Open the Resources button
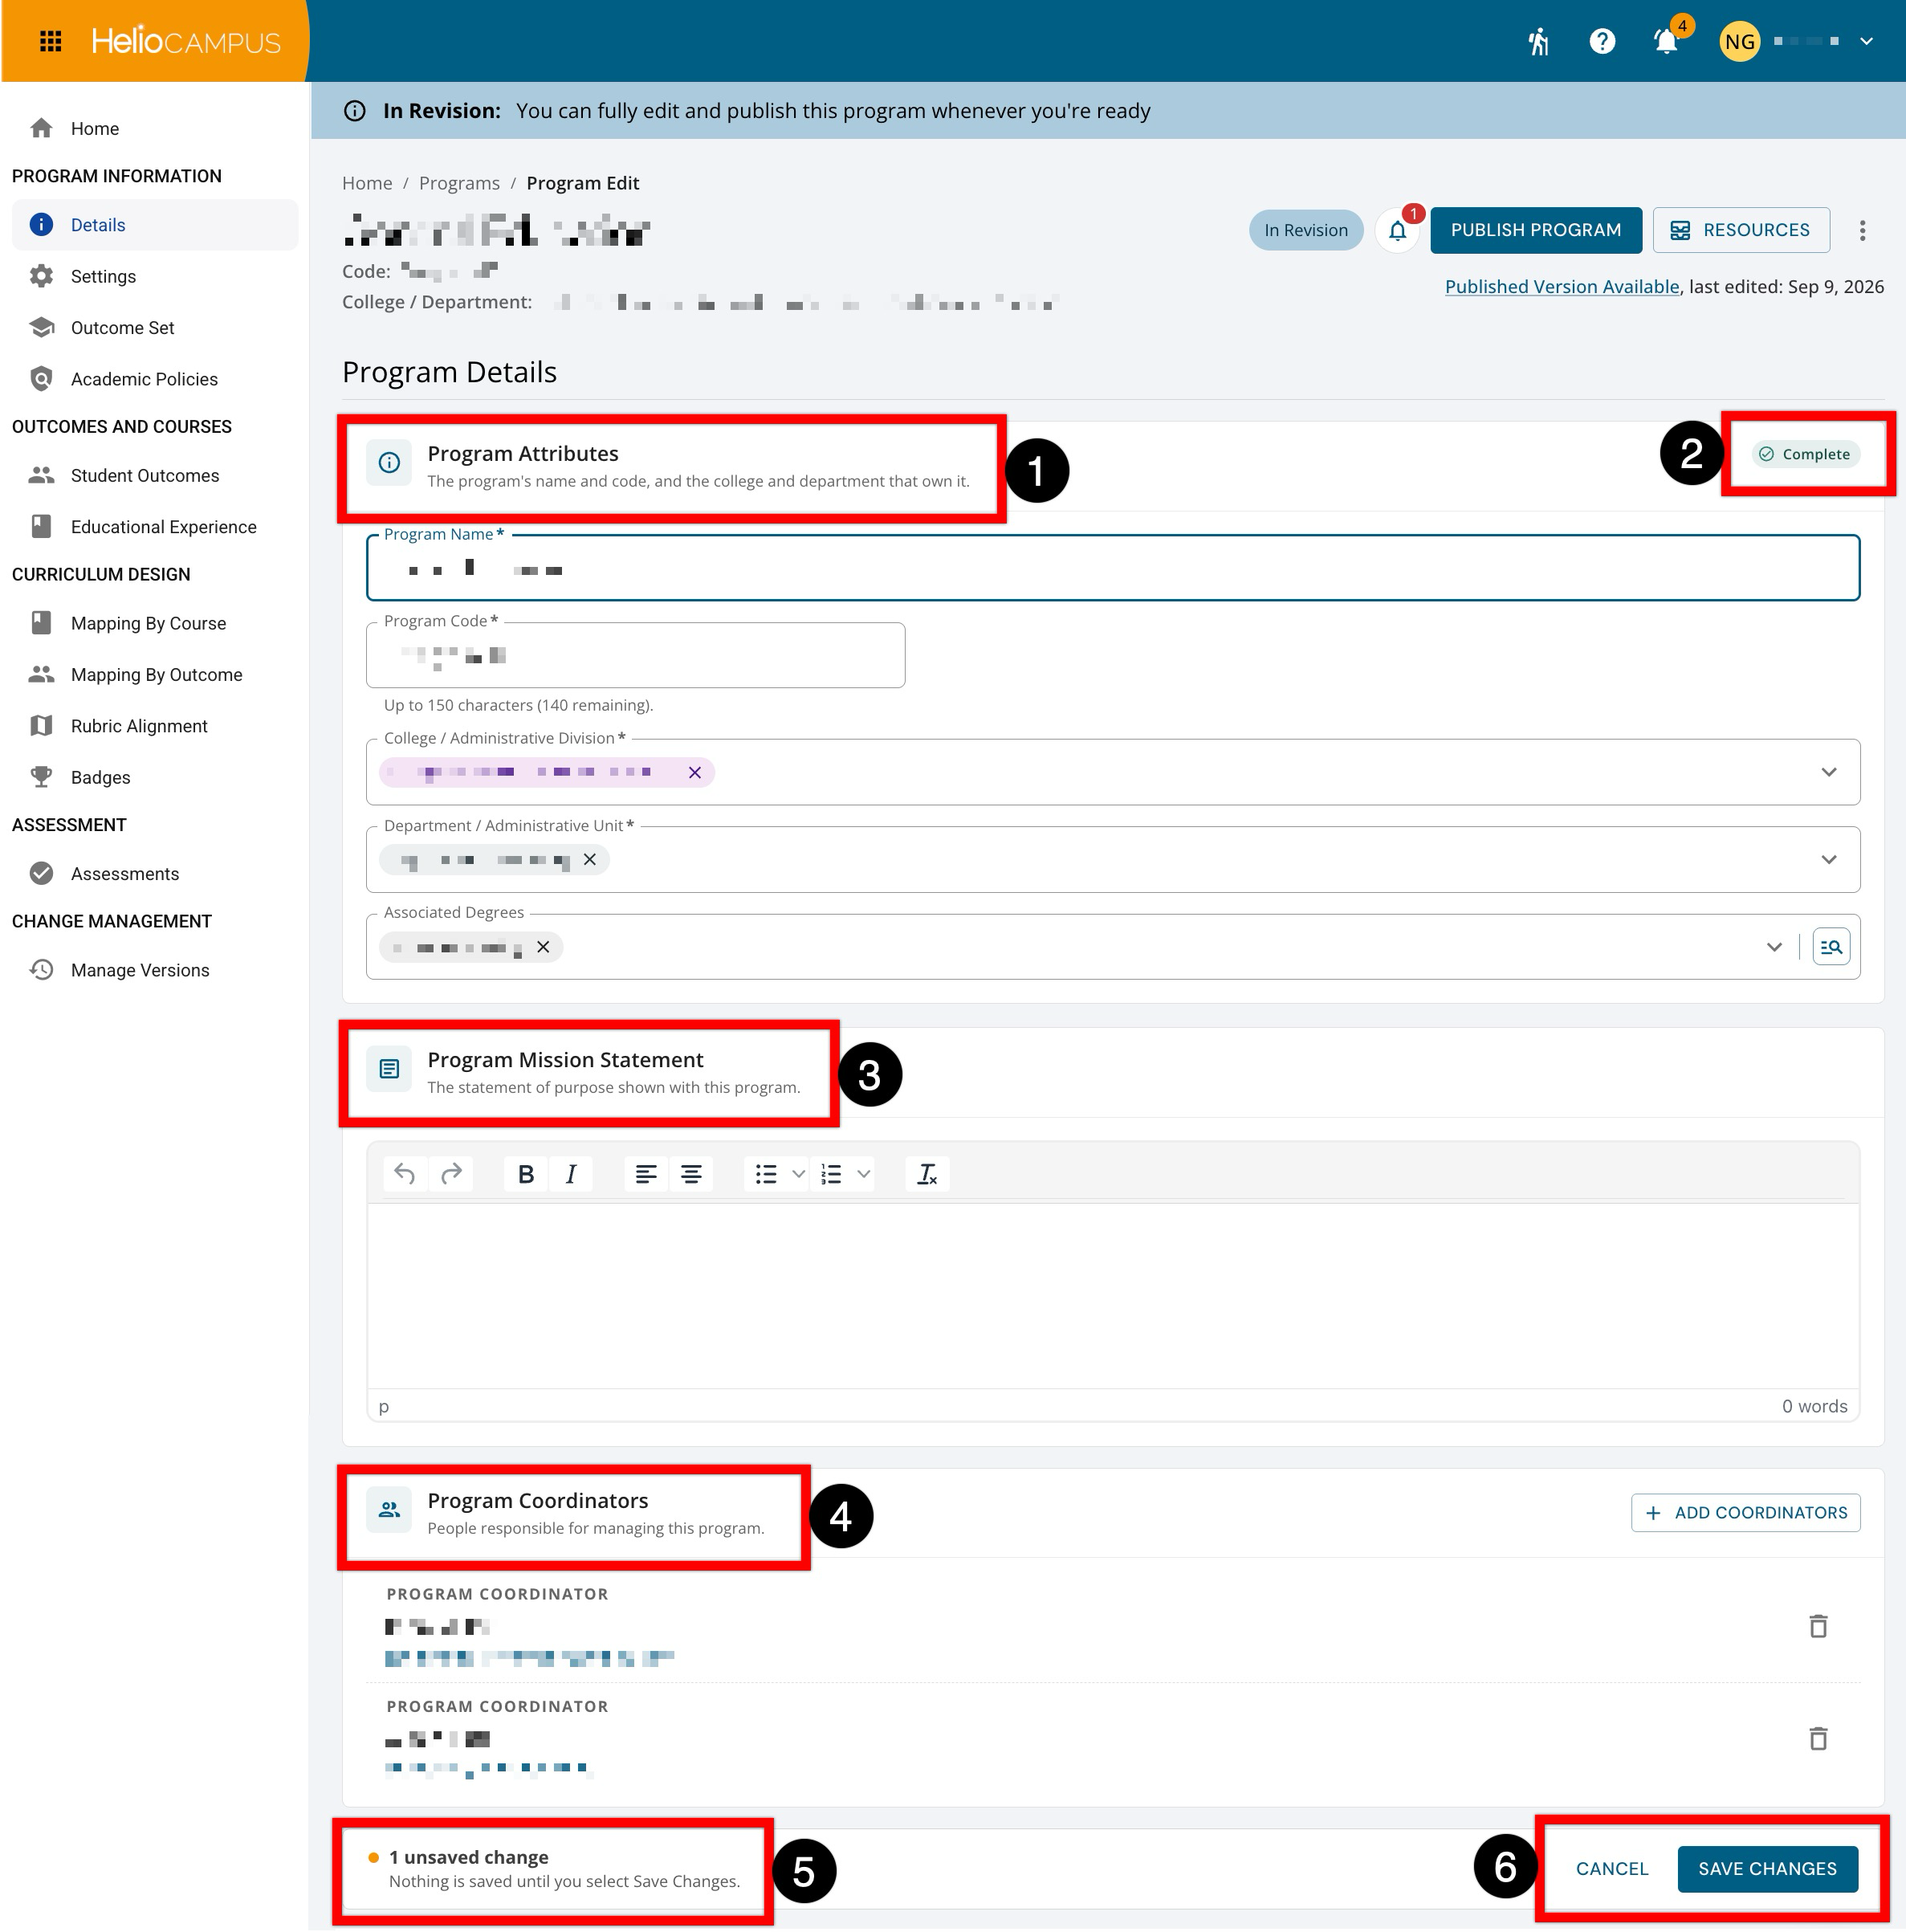This screenshot has width=1906, height=1932. 1740,231
